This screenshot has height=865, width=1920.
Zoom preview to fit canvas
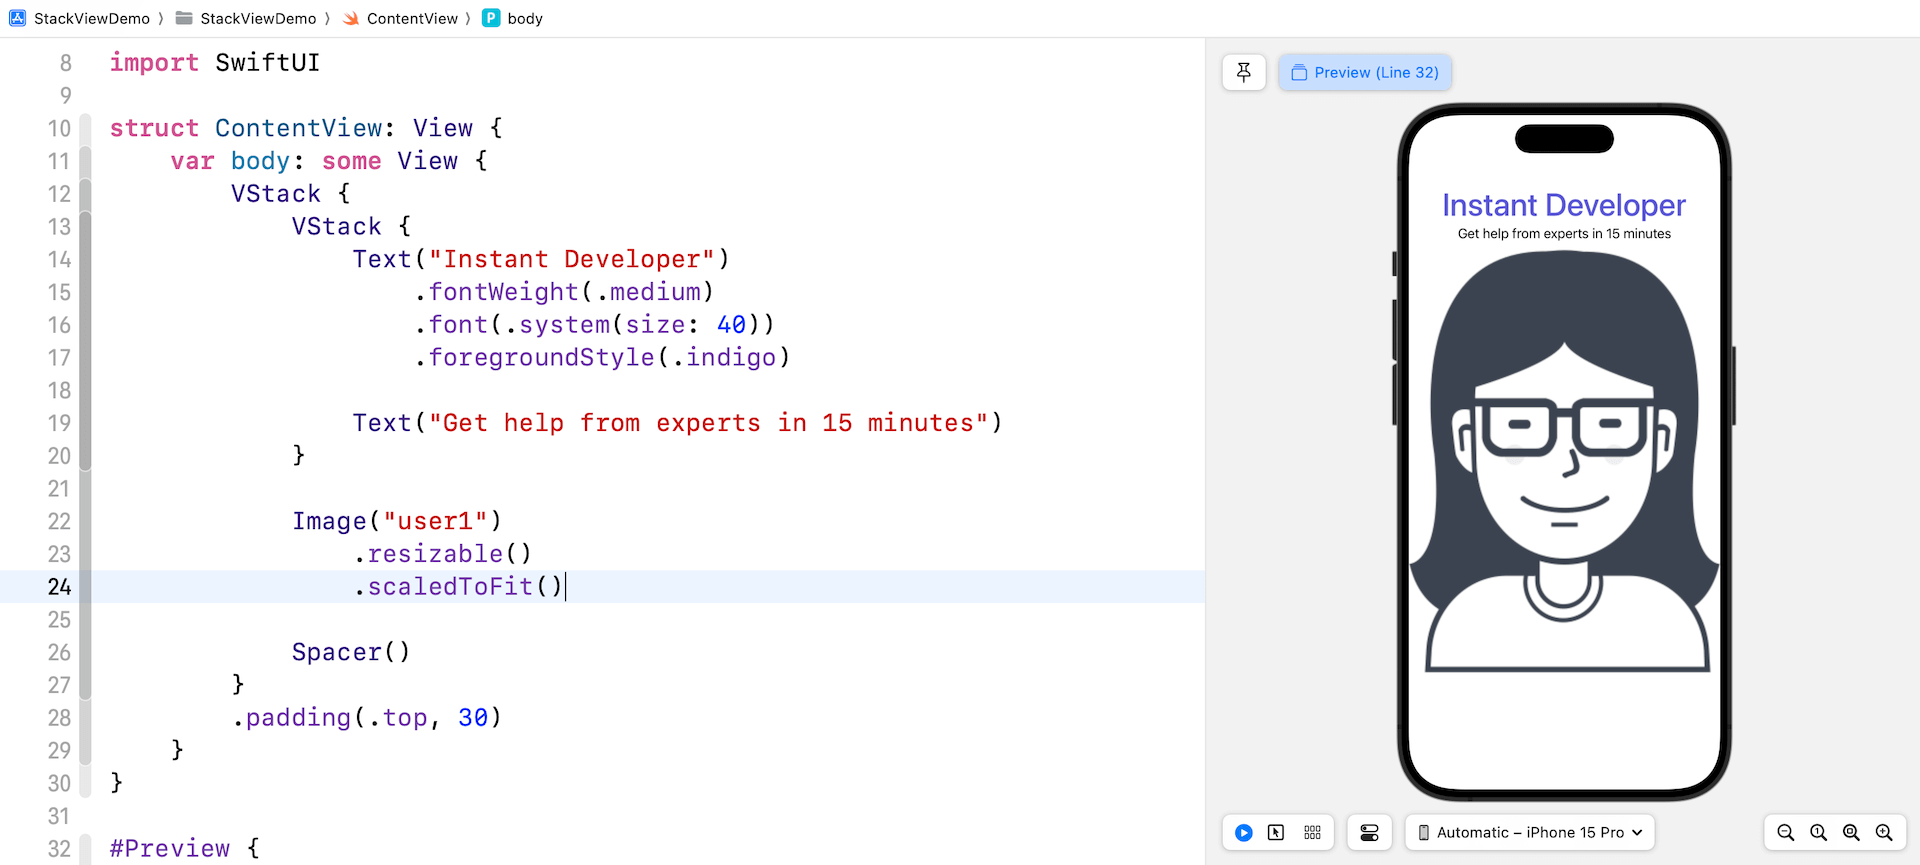coord(1851,833)
